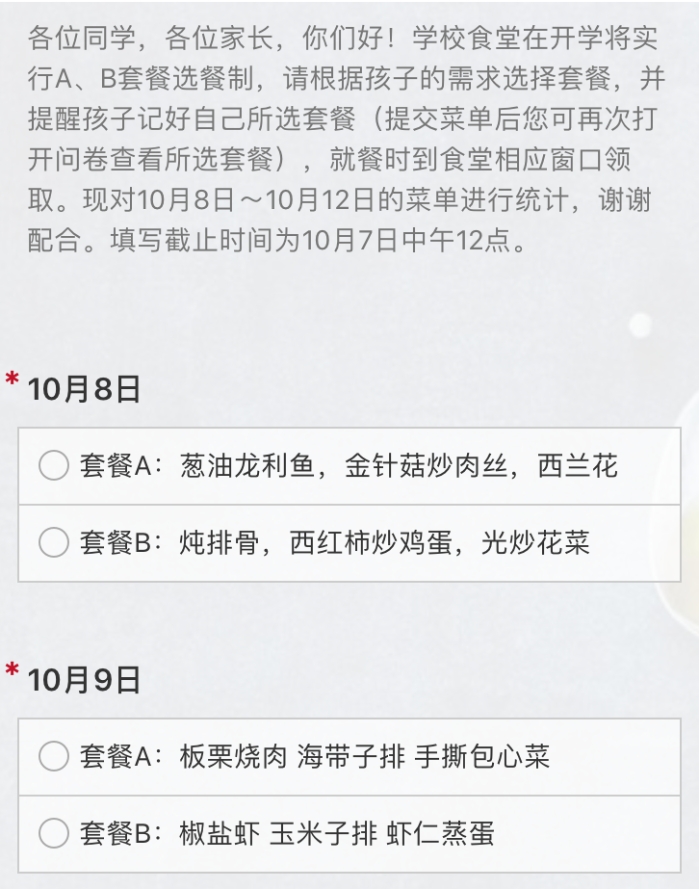The width and height of the screenshot is (699, 889).
Task: Click the 10月9日 question heading
Action: pyautogui.click(x=84, y=680)
